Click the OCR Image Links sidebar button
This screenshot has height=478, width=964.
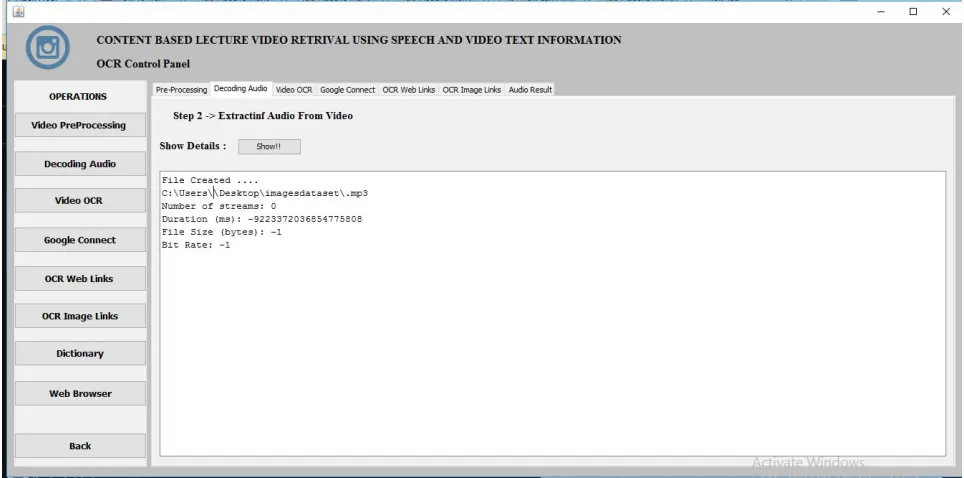click(x=80, y=316)
